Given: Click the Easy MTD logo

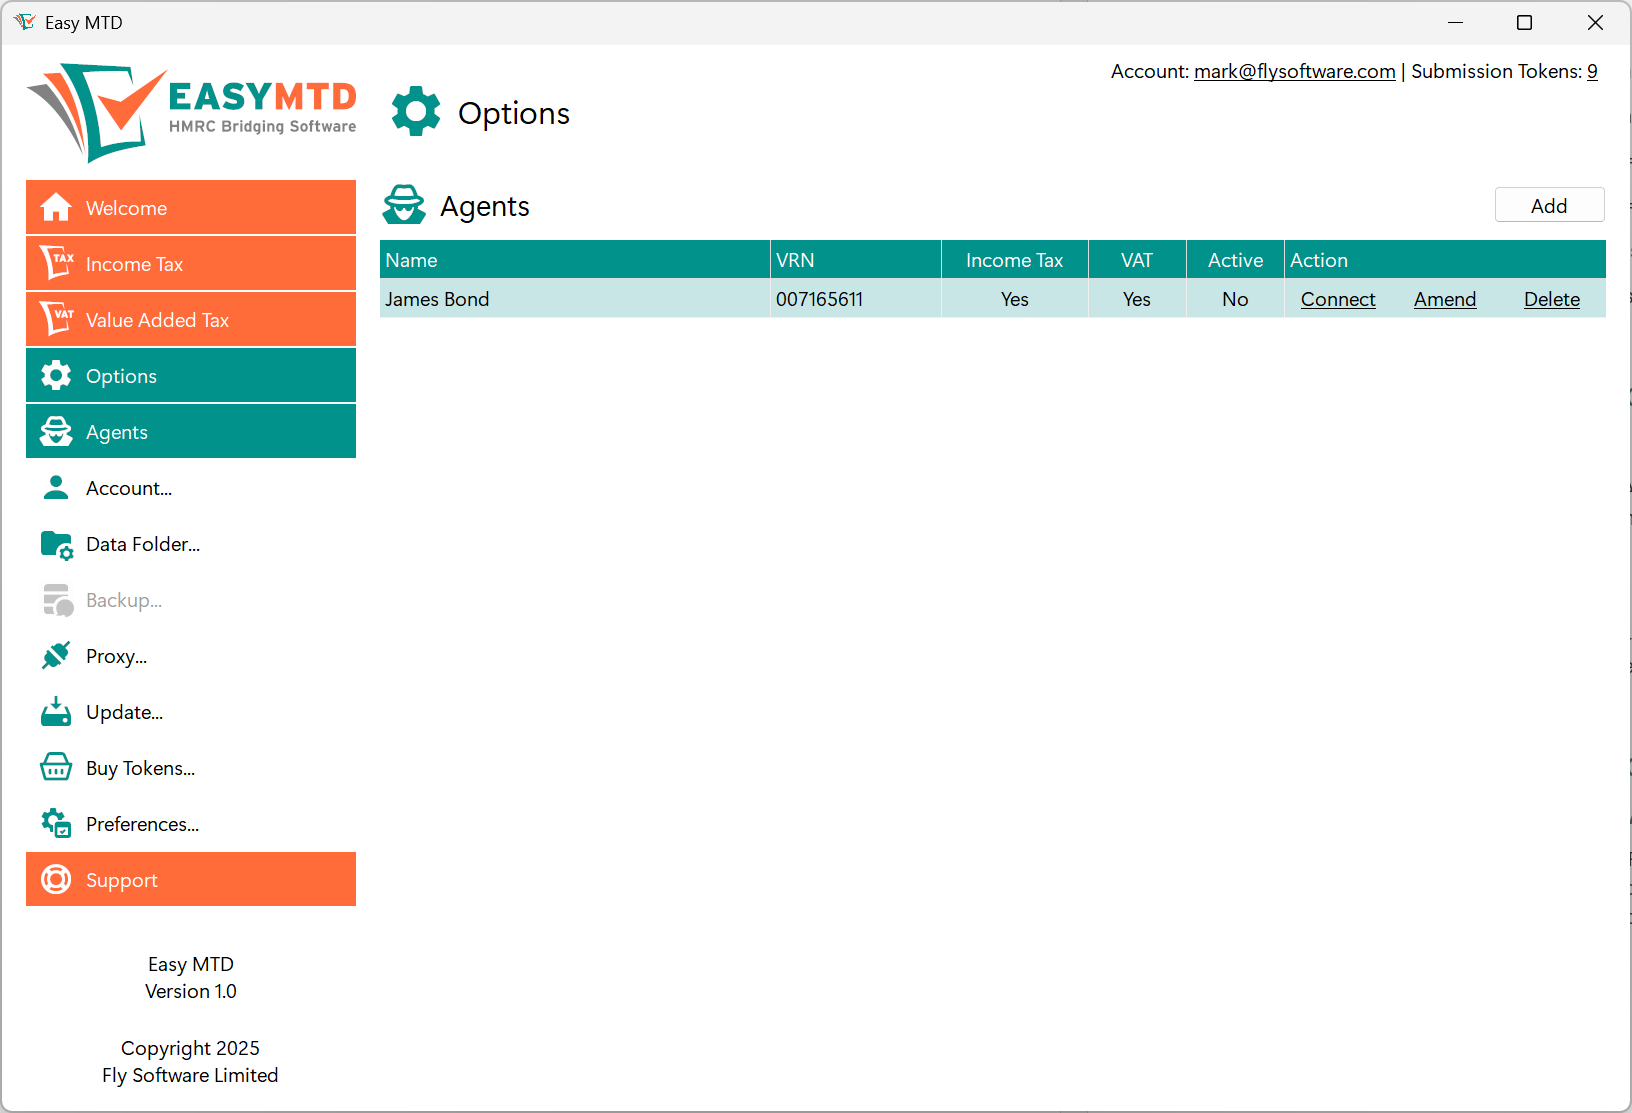Looking at the screenshot, I should tap(190, 110).
